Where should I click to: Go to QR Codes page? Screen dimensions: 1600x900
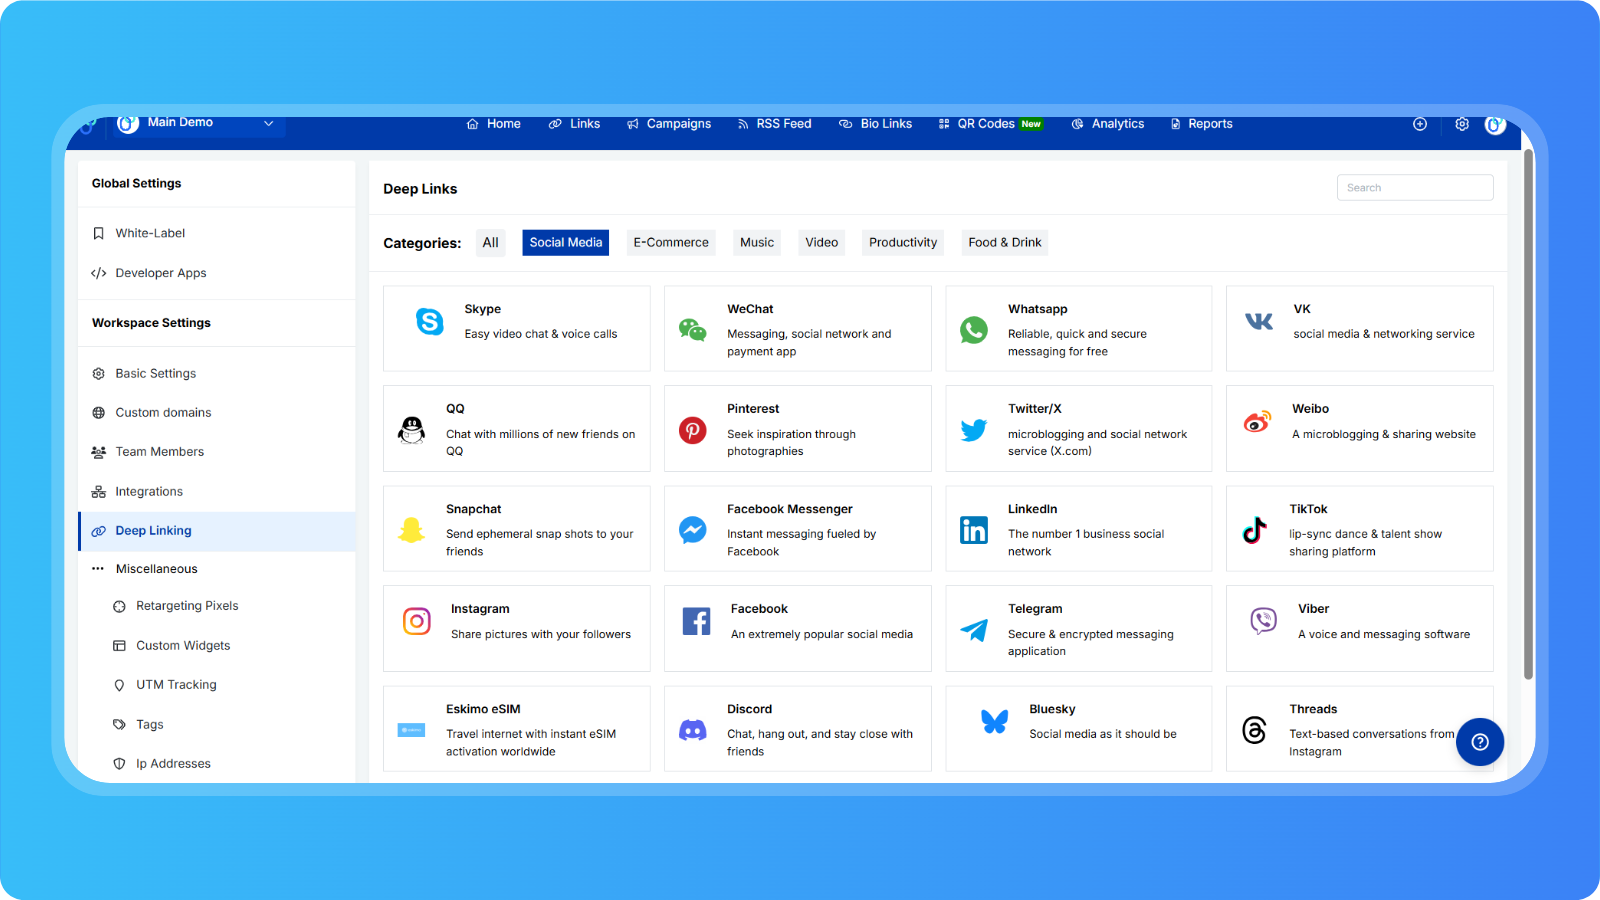point(985,124)
